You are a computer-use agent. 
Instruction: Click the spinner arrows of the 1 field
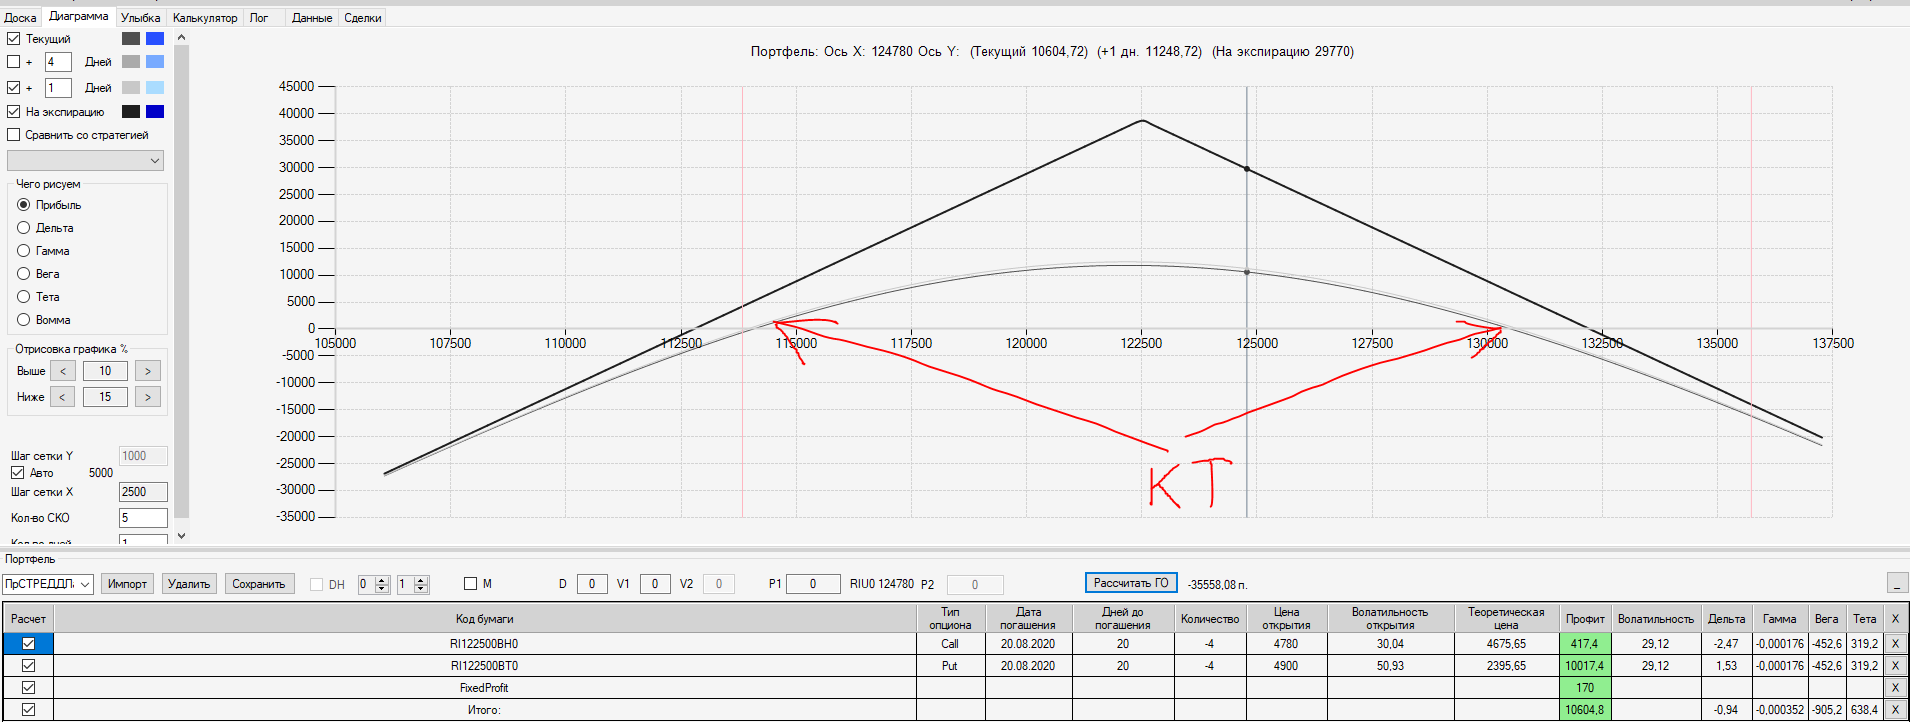point(421,584)
